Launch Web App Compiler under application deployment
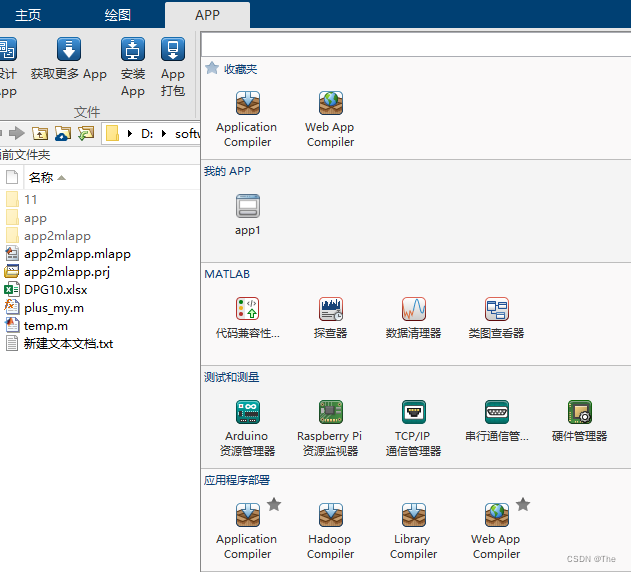The width and height of the screenshot is (631, 572). pyautogui.click(x=496, y=531)
